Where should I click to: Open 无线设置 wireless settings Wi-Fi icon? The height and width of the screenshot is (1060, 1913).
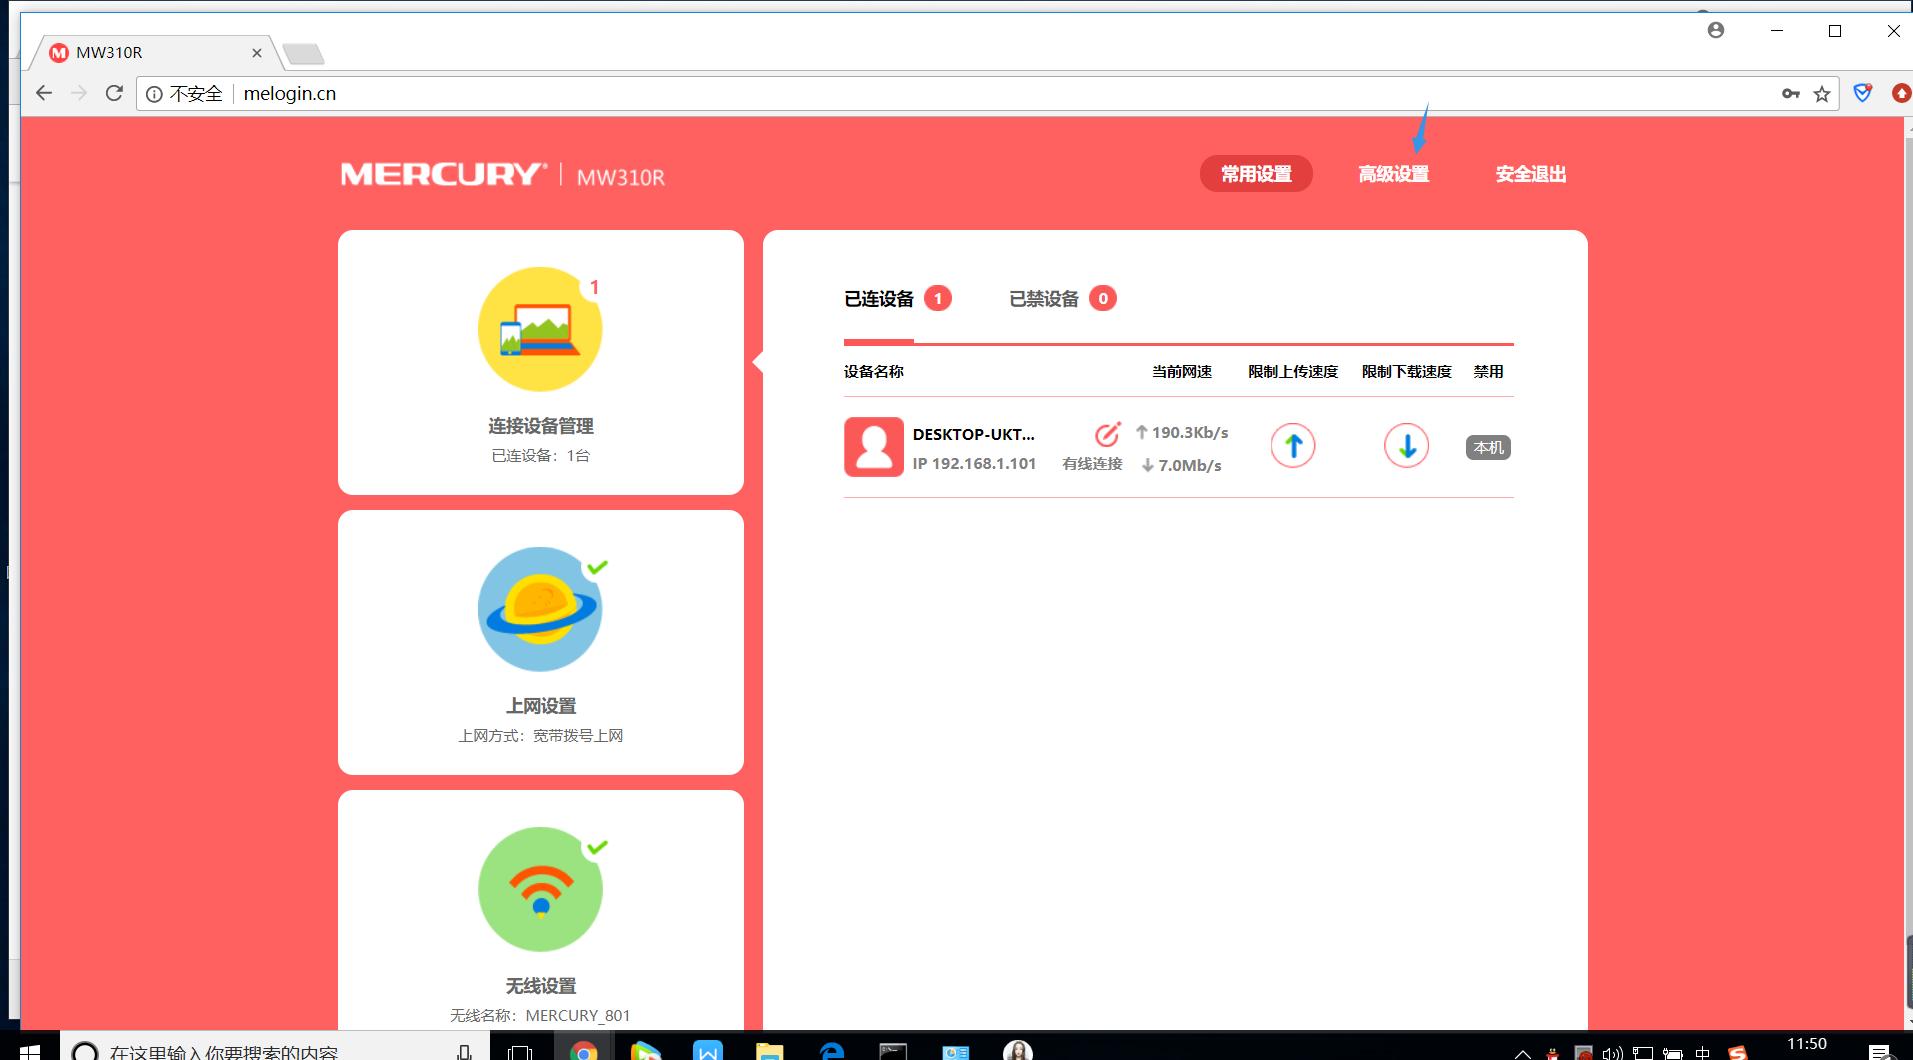click(x=540, y=888)
